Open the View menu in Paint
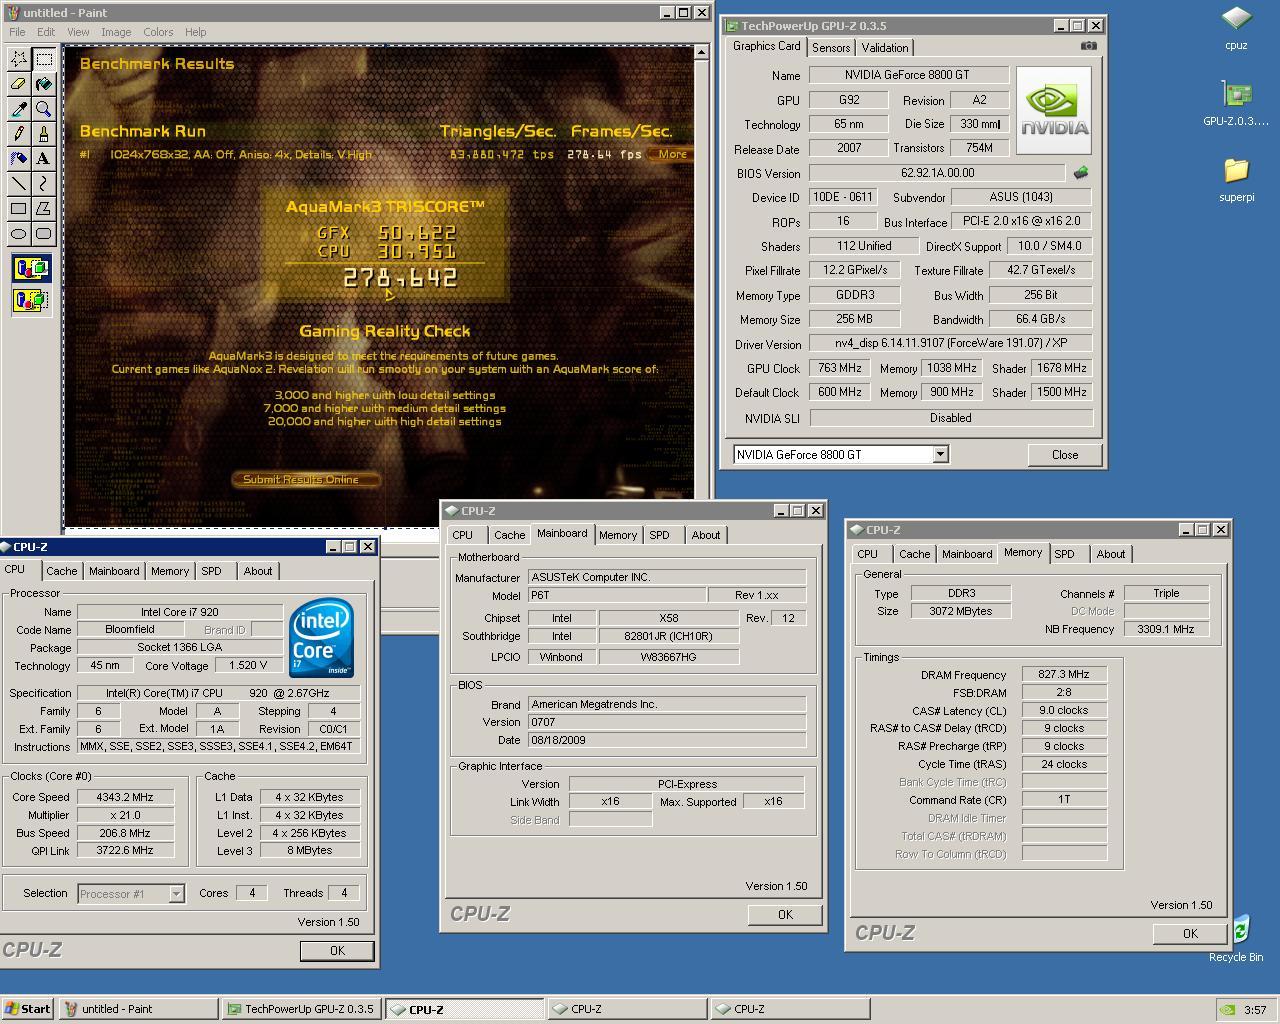The image size is (1280, 1024). (x=78, y=32)
